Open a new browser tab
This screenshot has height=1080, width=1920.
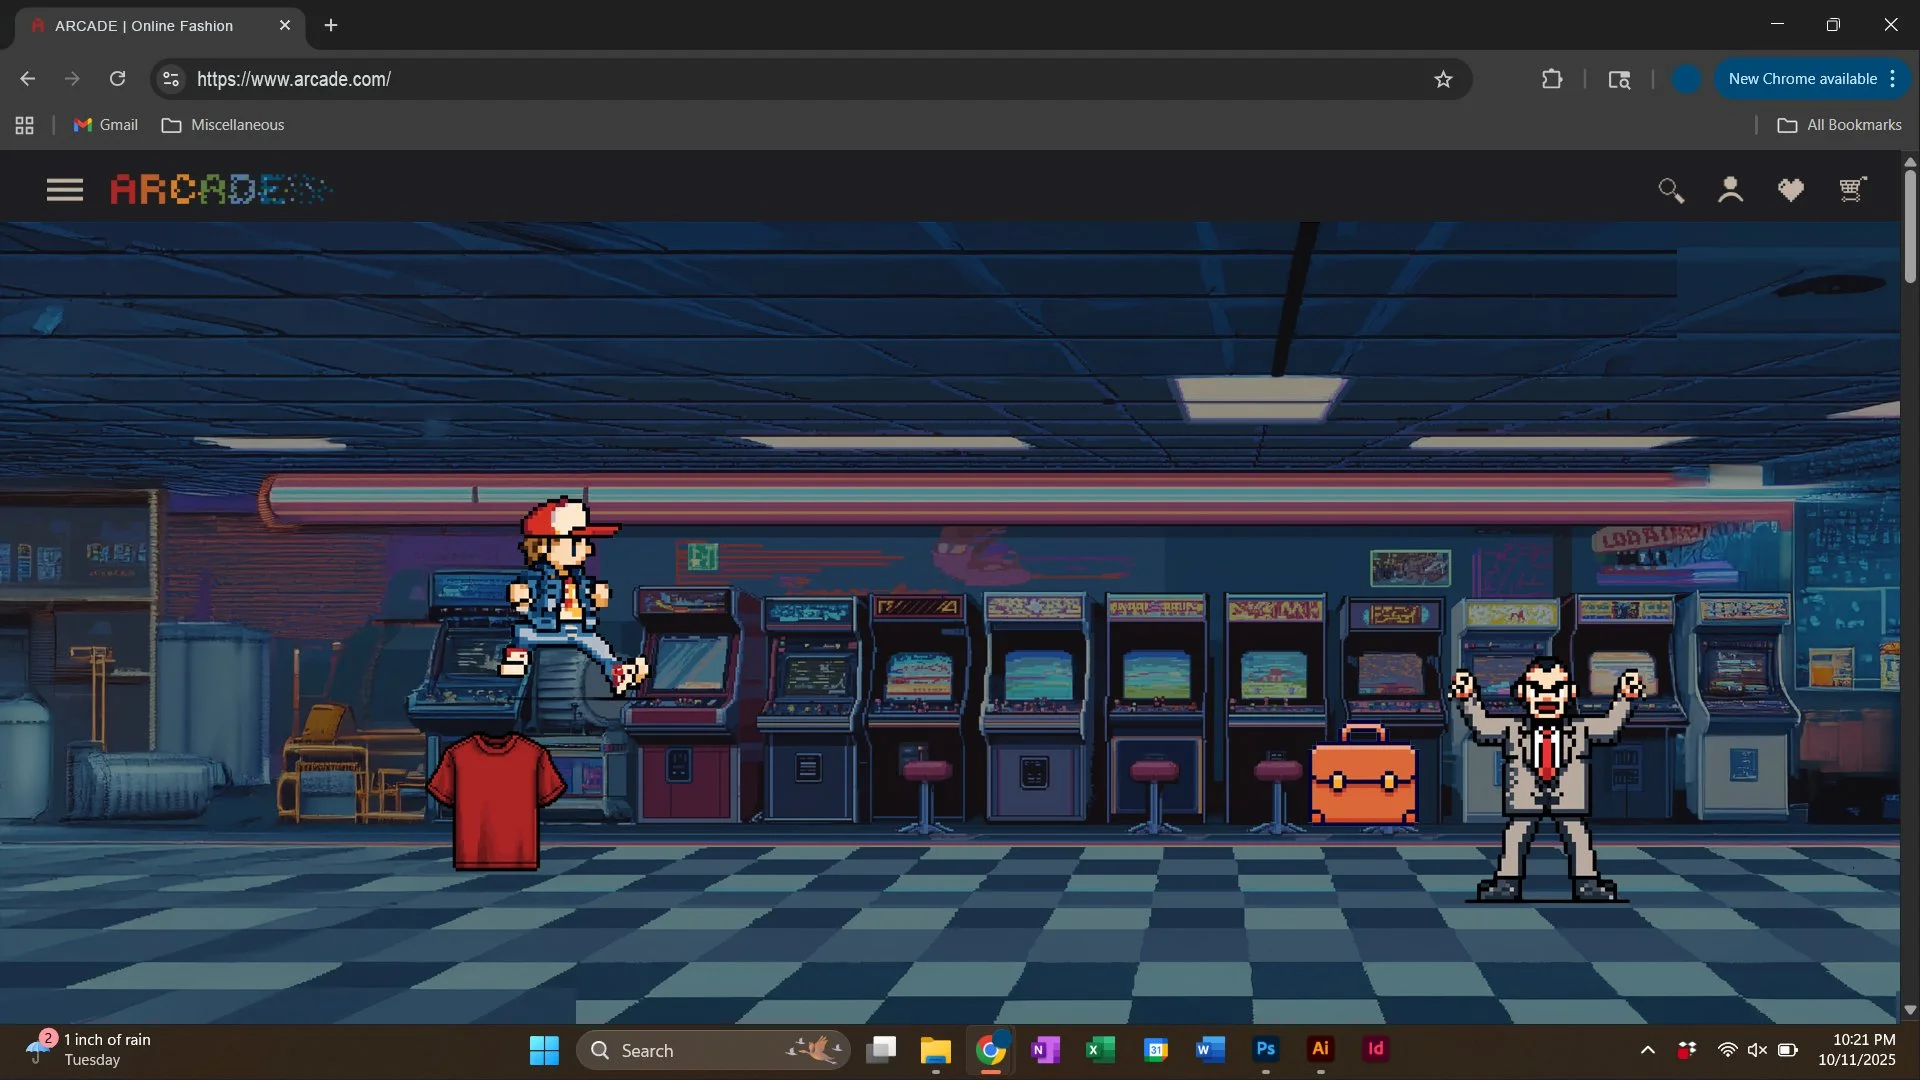tap(331, 25)
